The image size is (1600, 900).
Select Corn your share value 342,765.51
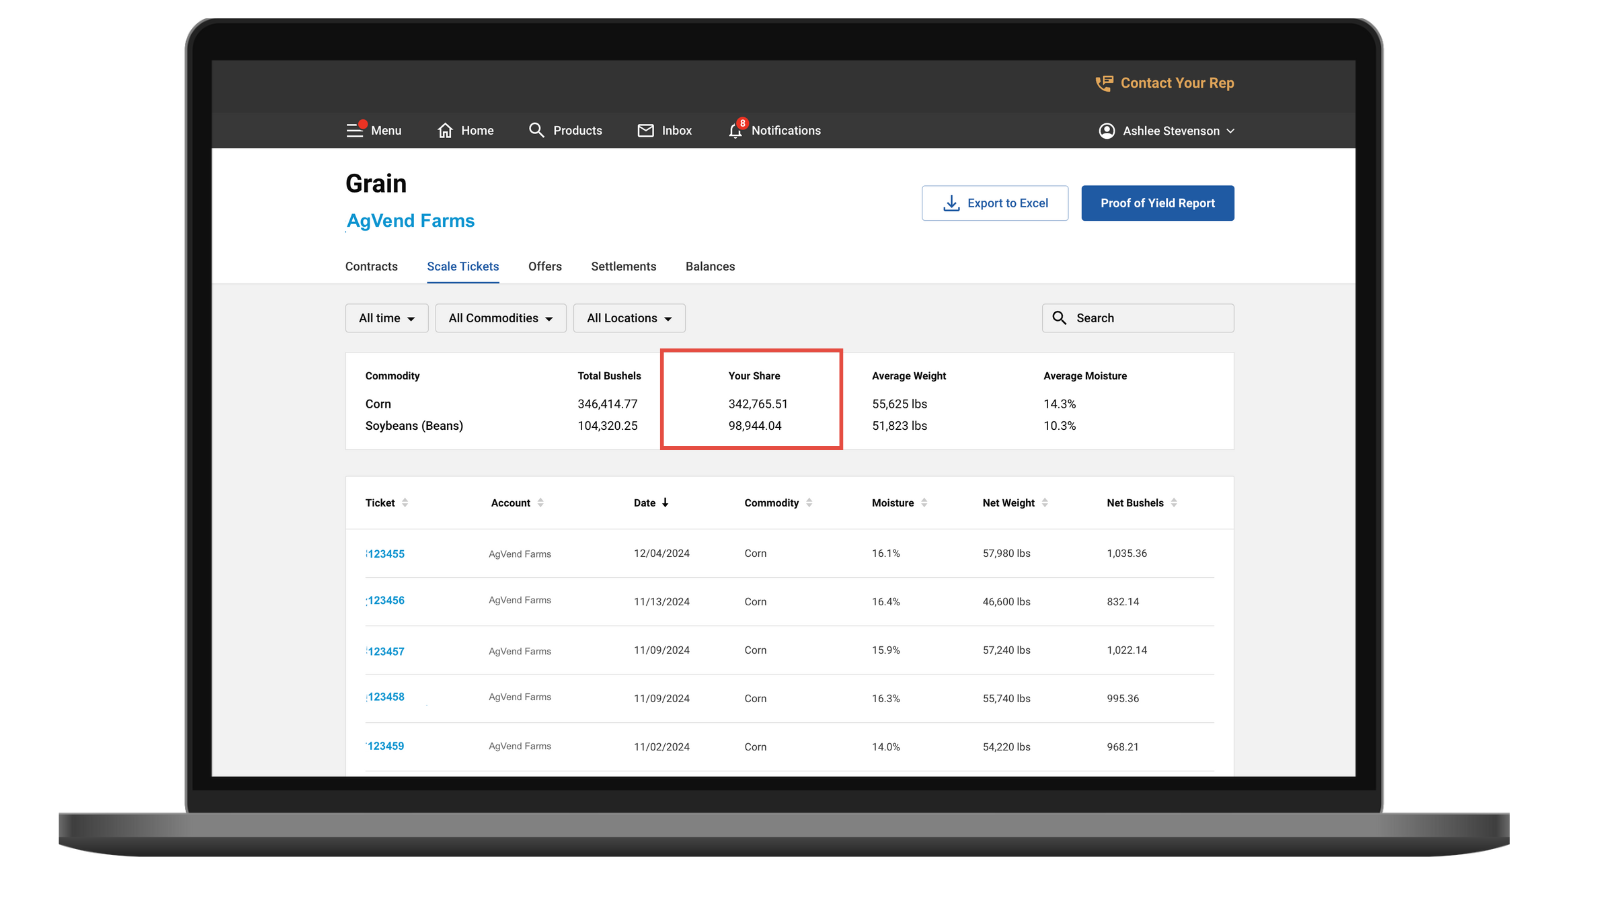click(758, 404)
